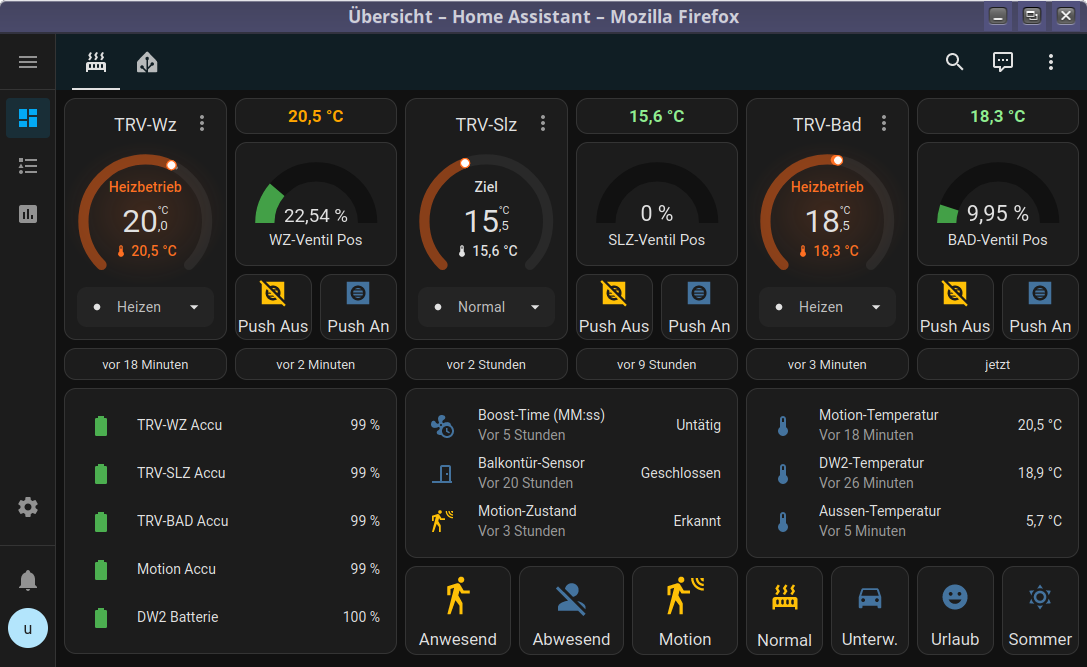Switch to the second dashboard view tab
The image size is (1087, 667).
tap(147, 62)
